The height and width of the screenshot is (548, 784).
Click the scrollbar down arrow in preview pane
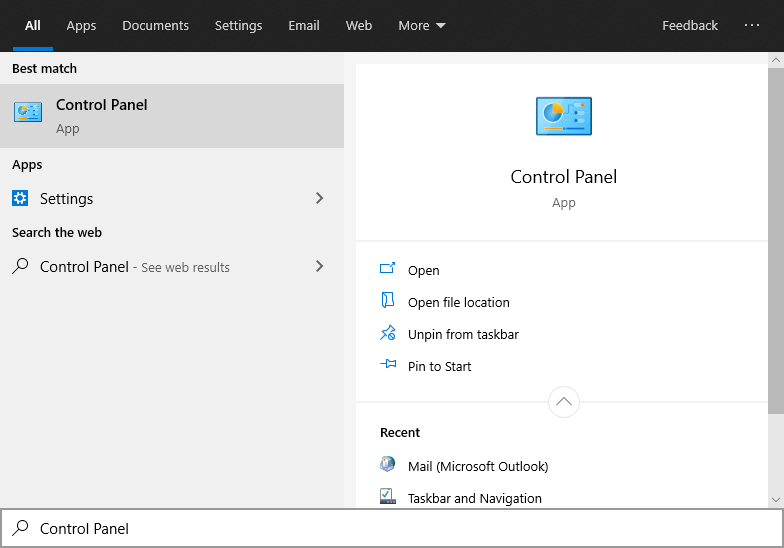pos(776,500)
